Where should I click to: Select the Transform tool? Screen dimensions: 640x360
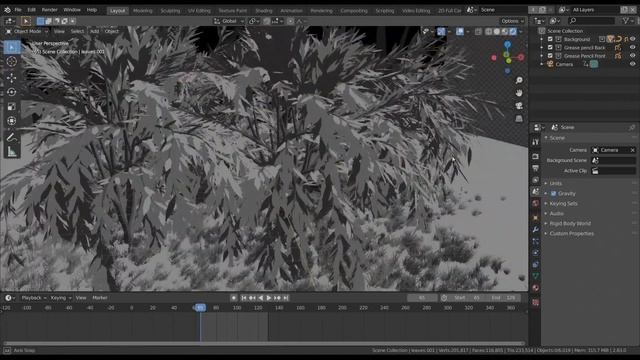pyautogui.click(x=11, y=121)
